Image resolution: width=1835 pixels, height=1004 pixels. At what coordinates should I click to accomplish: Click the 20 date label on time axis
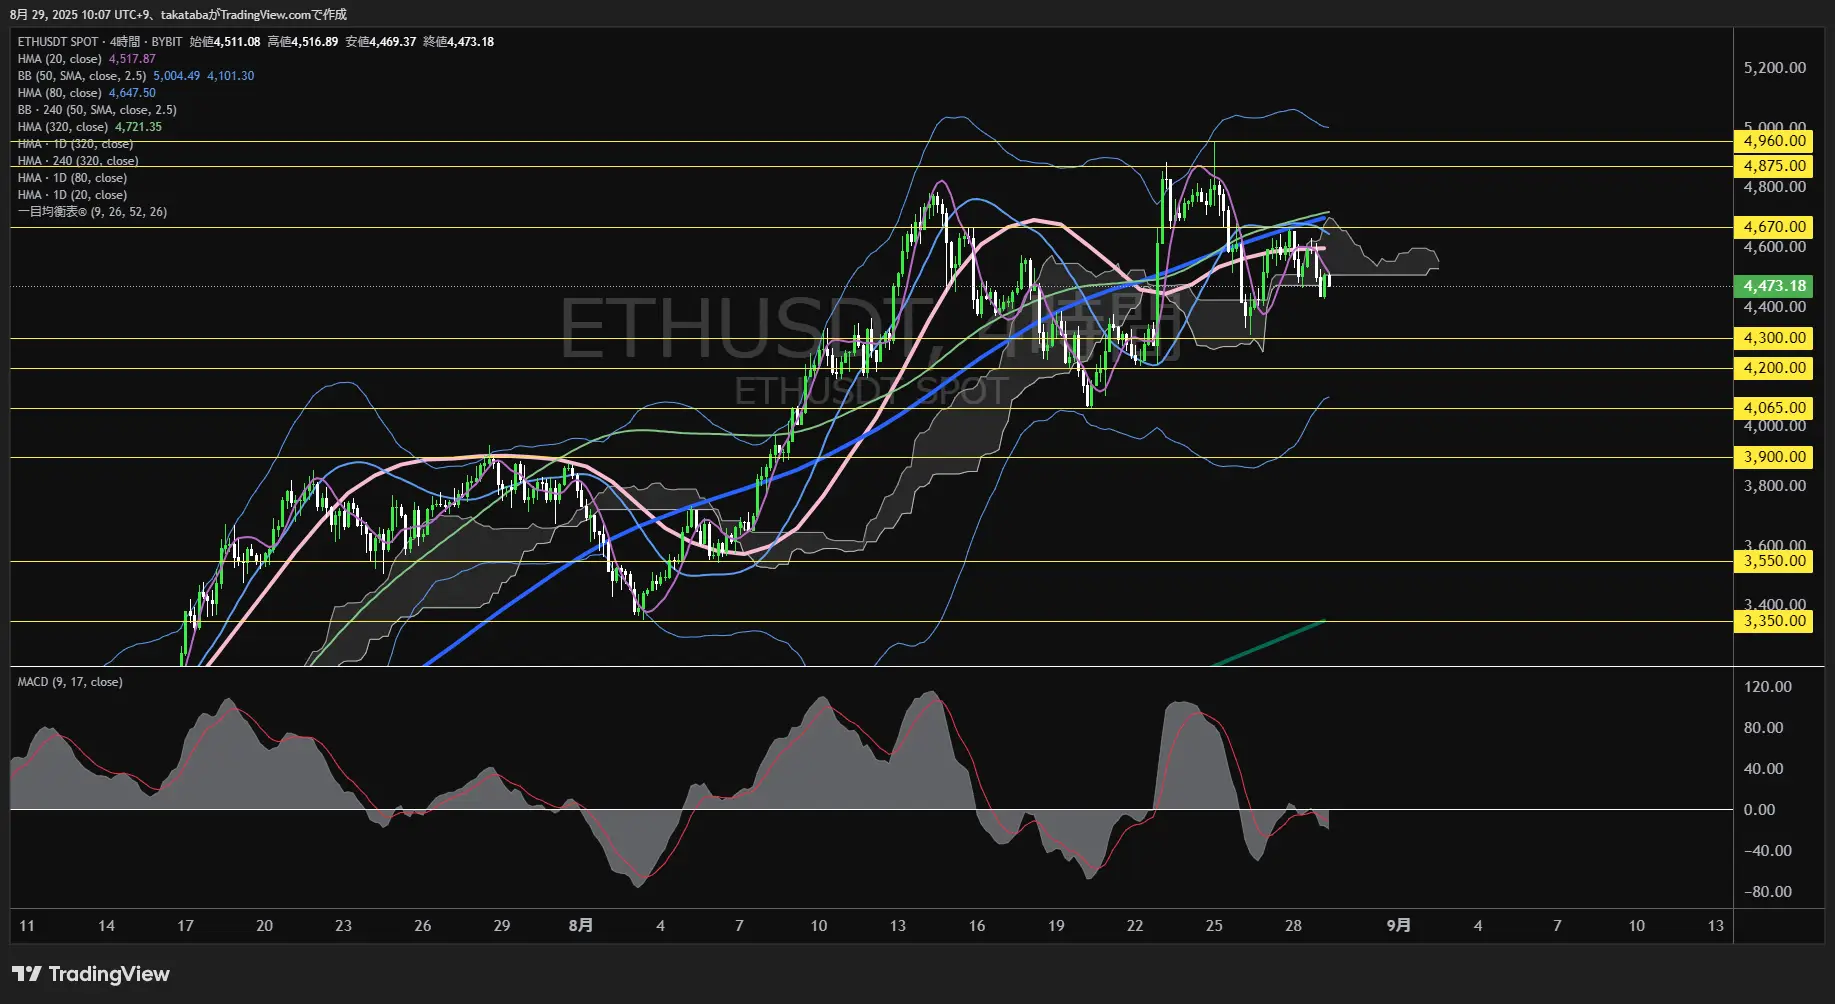(264, 926)
